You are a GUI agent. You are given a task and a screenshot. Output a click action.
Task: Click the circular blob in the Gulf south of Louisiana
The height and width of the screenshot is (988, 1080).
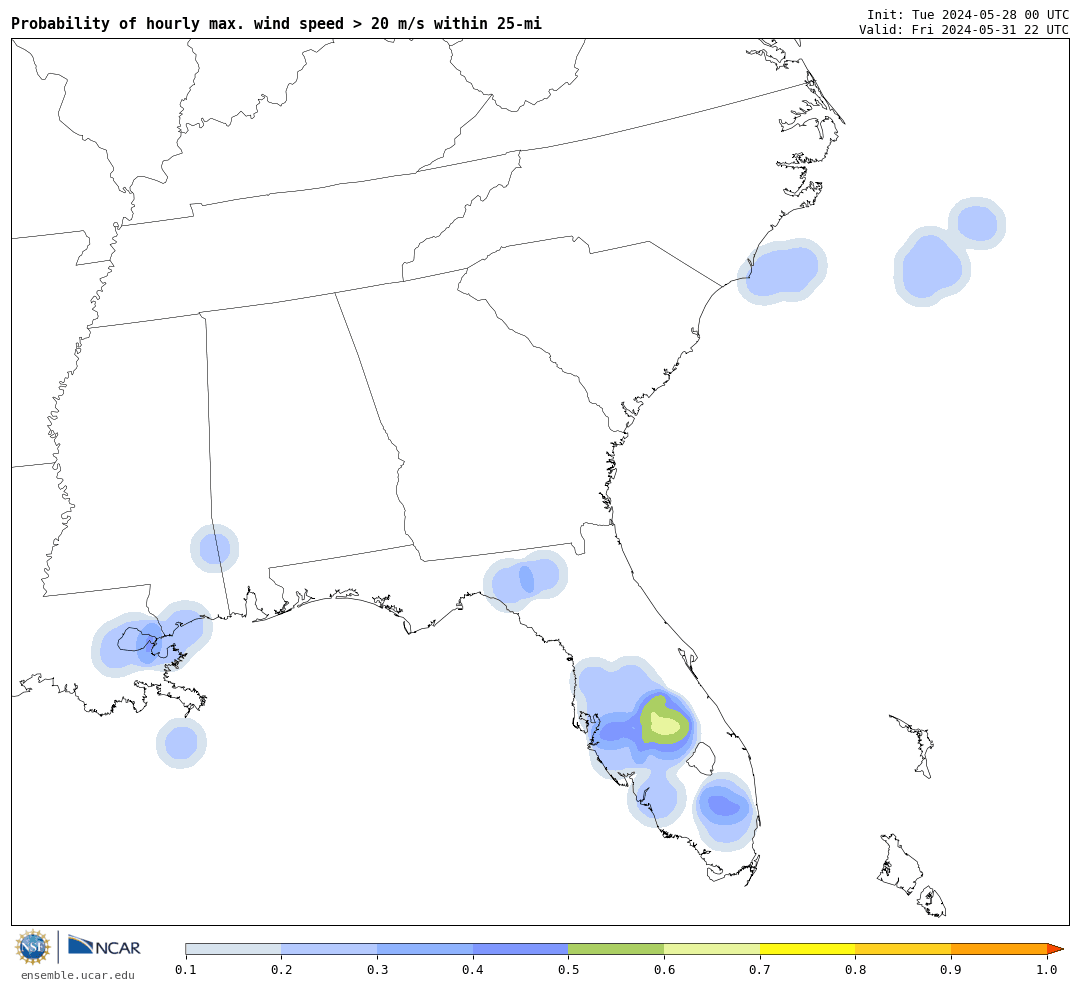point(181,743)
